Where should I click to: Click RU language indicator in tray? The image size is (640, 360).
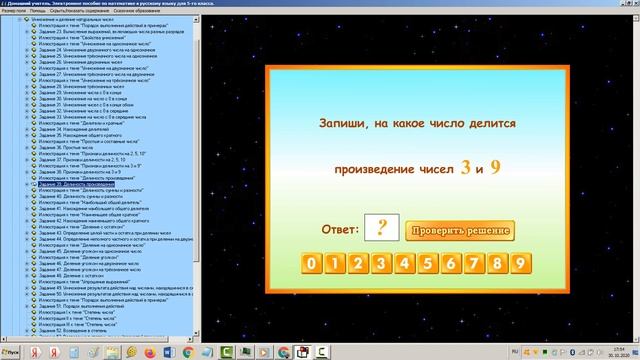[x=515, y=351]
